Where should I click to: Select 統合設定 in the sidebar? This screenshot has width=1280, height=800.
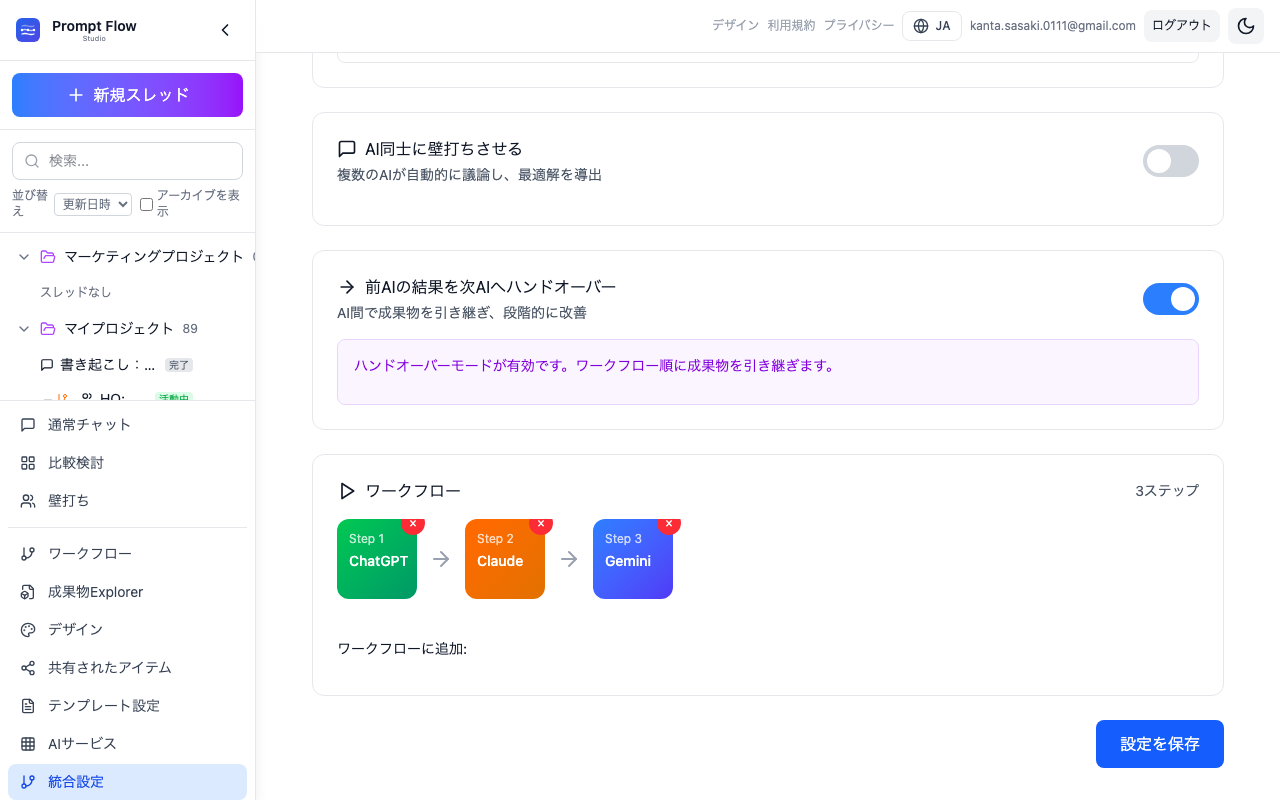point(127,782)
